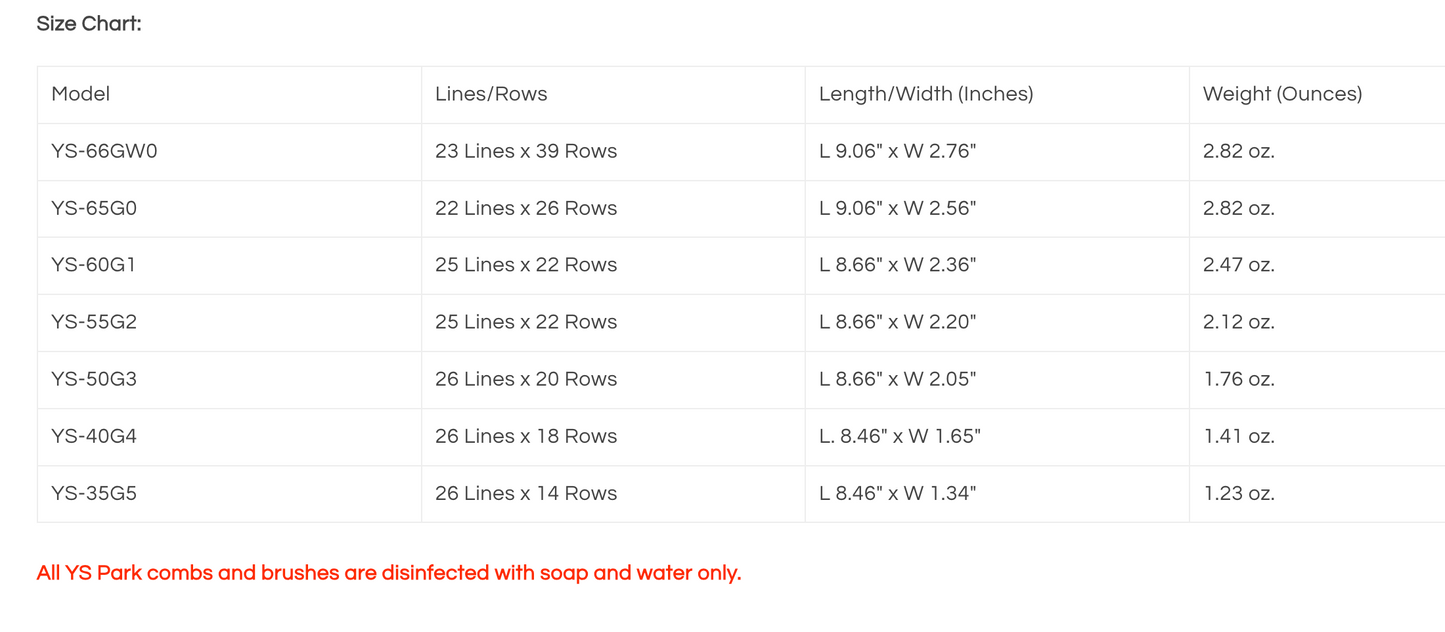
Task: Select the YS-66GW0 model cell
Action: click(104, 151)
